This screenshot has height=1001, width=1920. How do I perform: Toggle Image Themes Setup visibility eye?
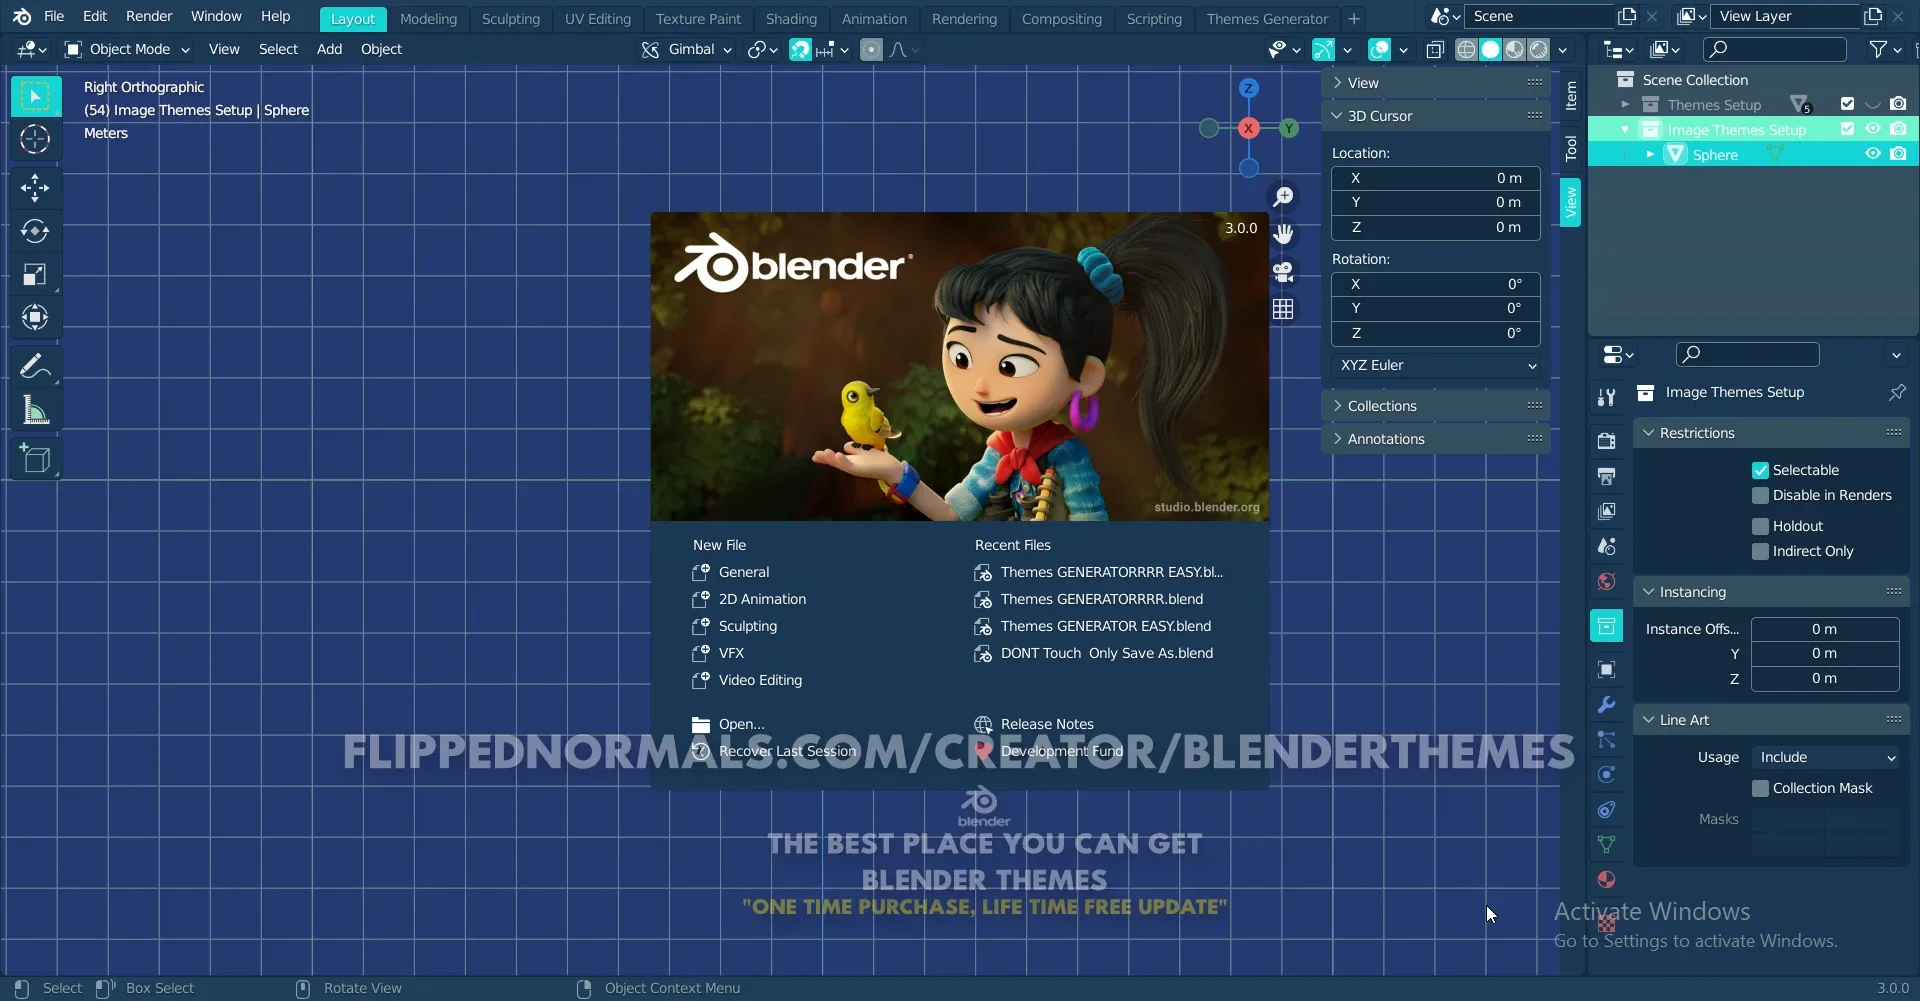tap(1872, 129)
